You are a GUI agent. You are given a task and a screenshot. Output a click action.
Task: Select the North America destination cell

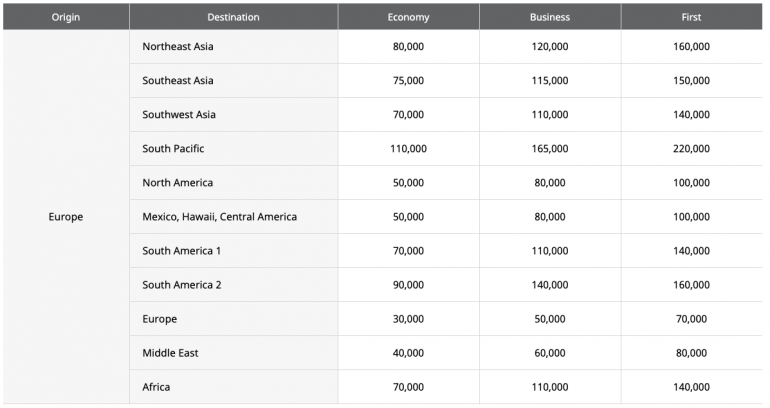[x=177, y=183]
